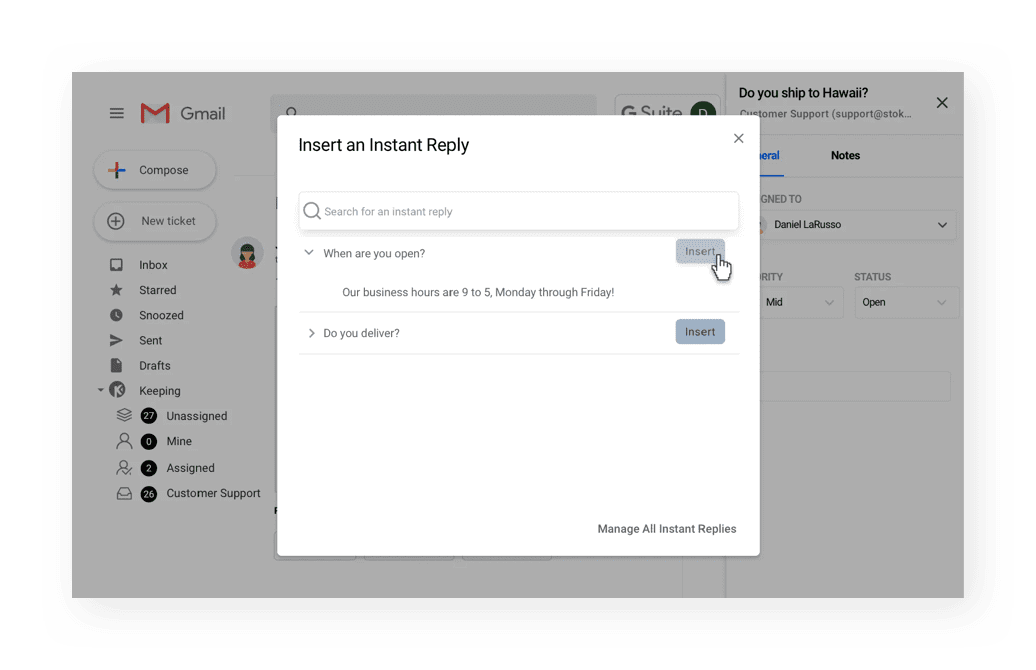
Task: Click the 'Insert an Instant Reply' heading
Action: (x=383, y=145)
